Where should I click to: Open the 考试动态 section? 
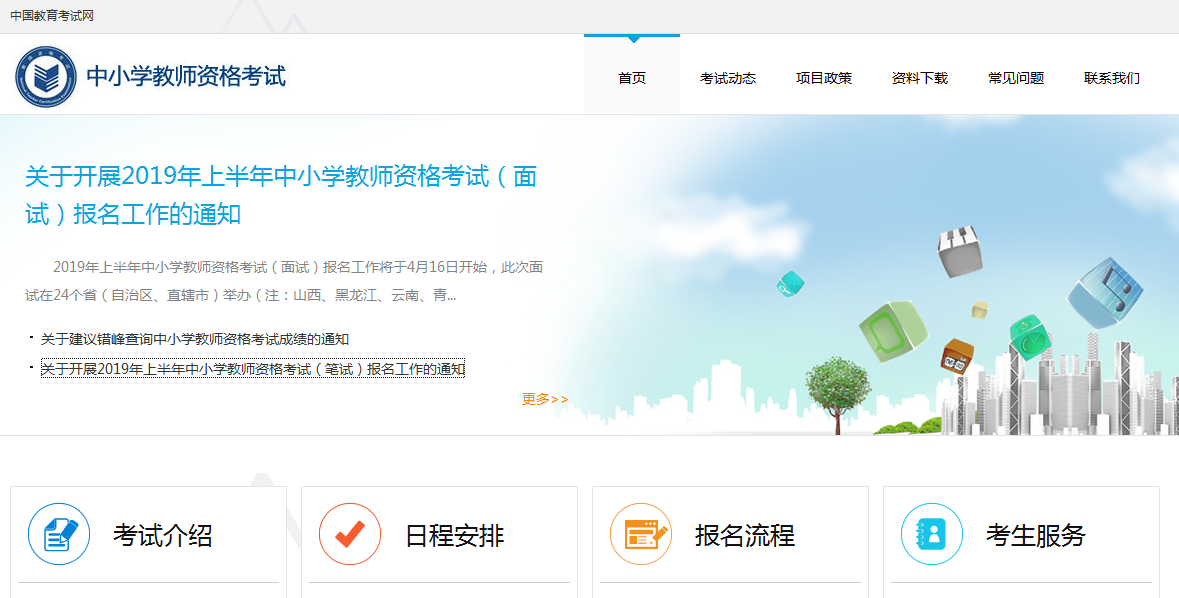[x=729, y=78]
